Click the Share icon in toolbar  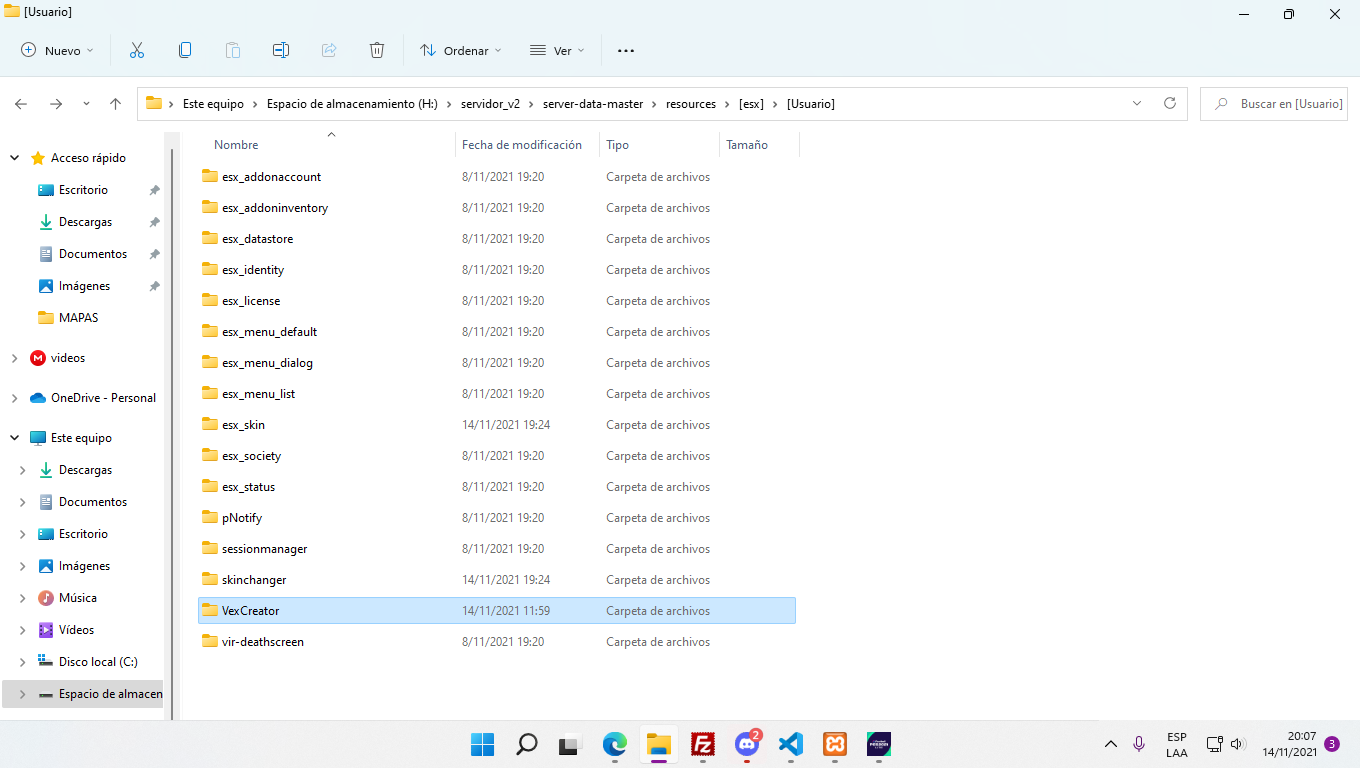point(329,50)
